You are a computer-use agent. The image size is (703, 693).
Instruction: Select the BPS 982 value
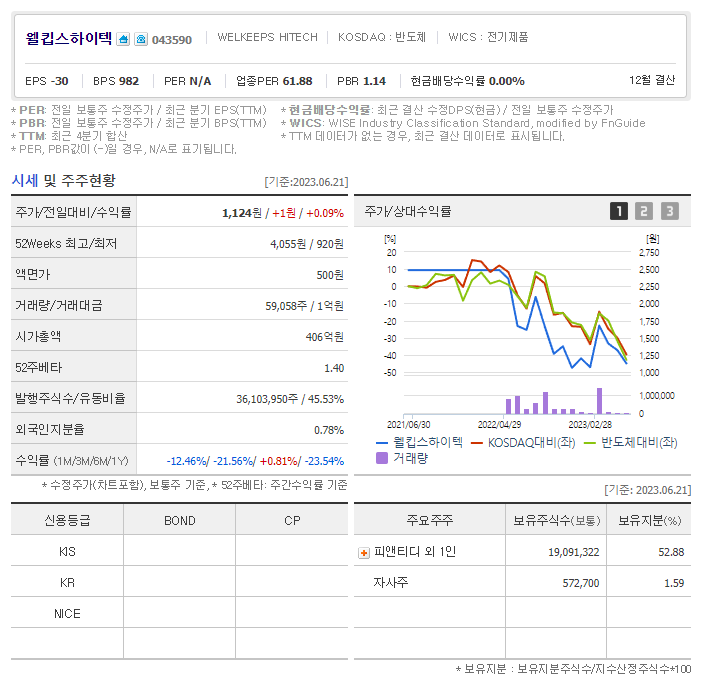(x=116, y=81)
